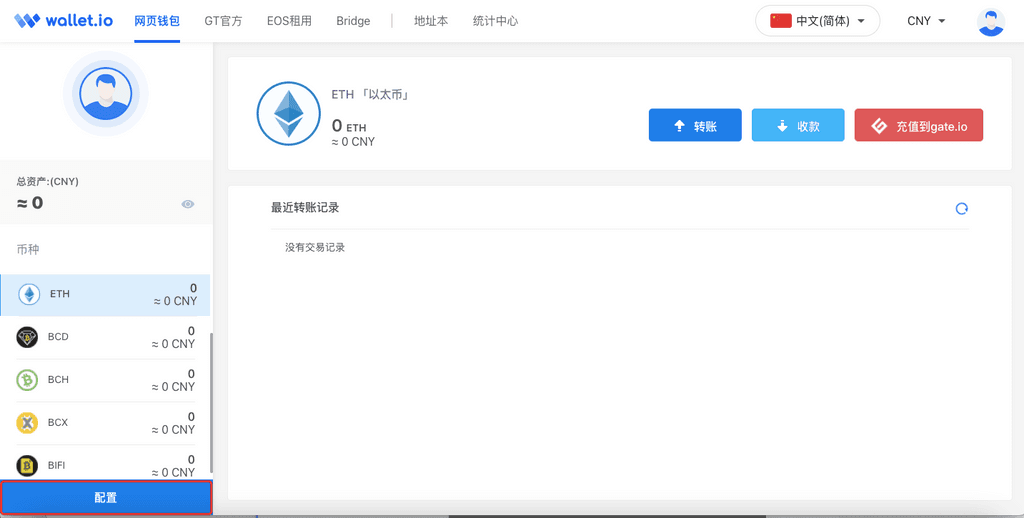
Task: Click the refresh icon for transfer records
Action: 961,209
